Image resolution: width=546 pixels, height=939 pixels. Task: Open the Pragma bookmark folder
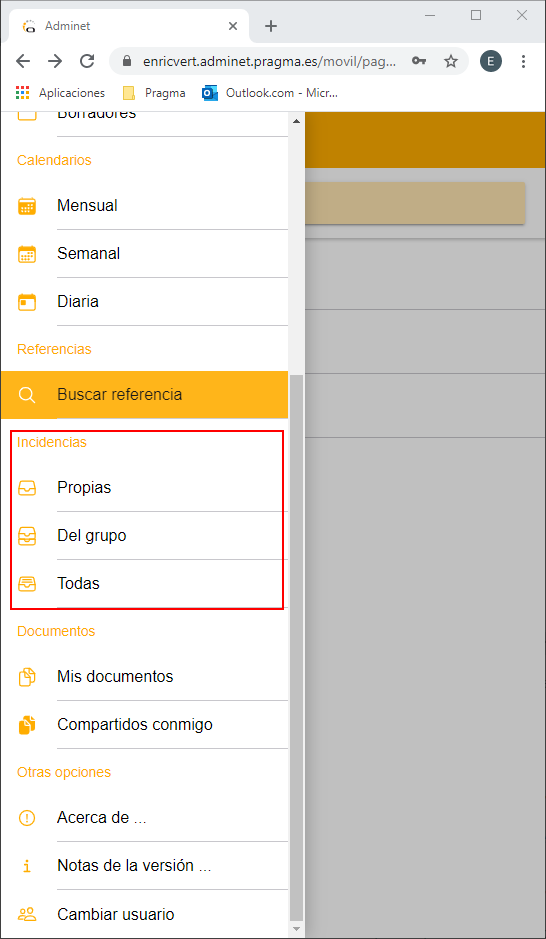click(x=154, y=93)
